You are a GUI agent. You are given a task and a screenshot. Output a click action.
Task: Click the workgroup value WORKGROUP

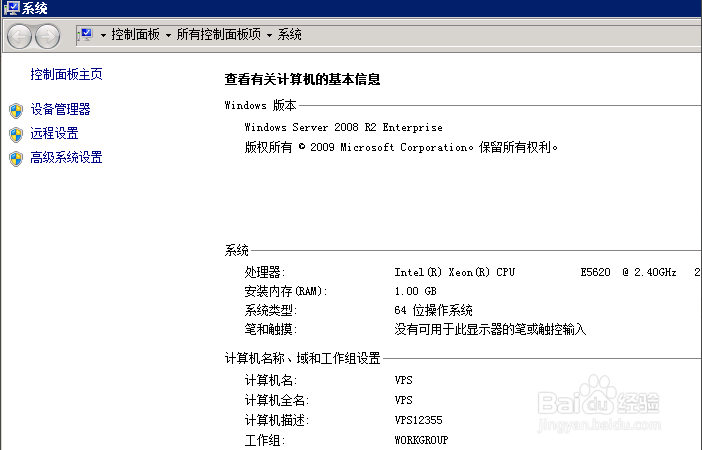(x=421, y=440)
